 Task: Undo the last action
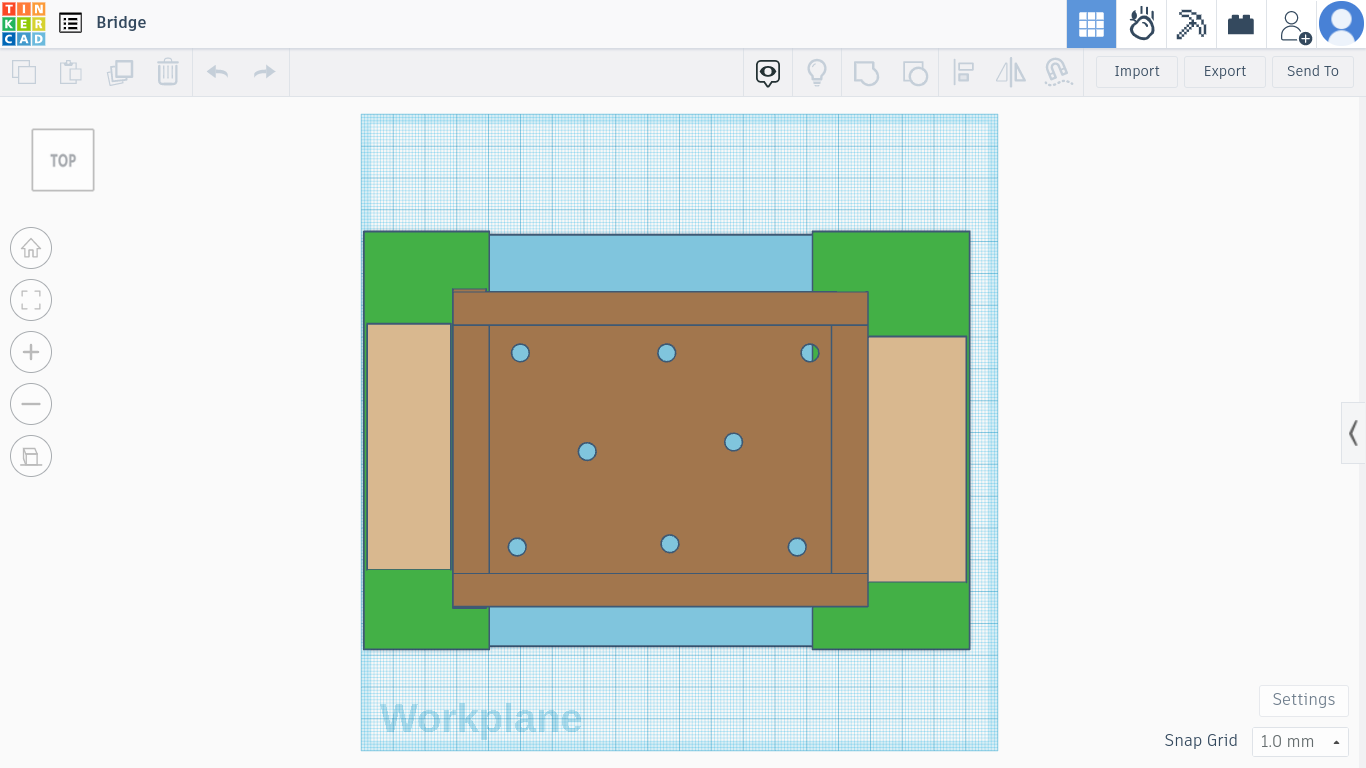(x=217, y=72)
